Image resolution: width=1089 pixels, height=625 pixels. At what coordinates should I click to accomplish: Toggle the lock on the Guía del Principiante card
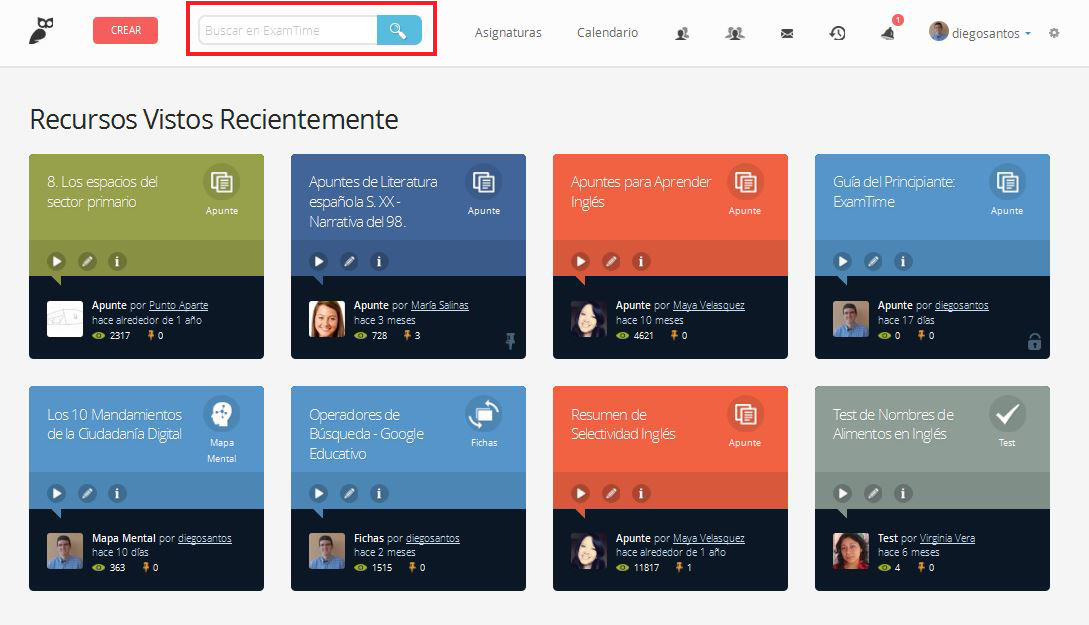pos(1034,342)
